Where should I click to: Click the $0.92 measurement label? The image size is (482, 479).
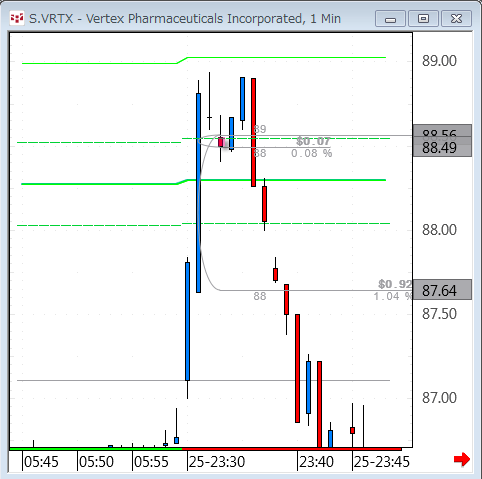[395, 284]
